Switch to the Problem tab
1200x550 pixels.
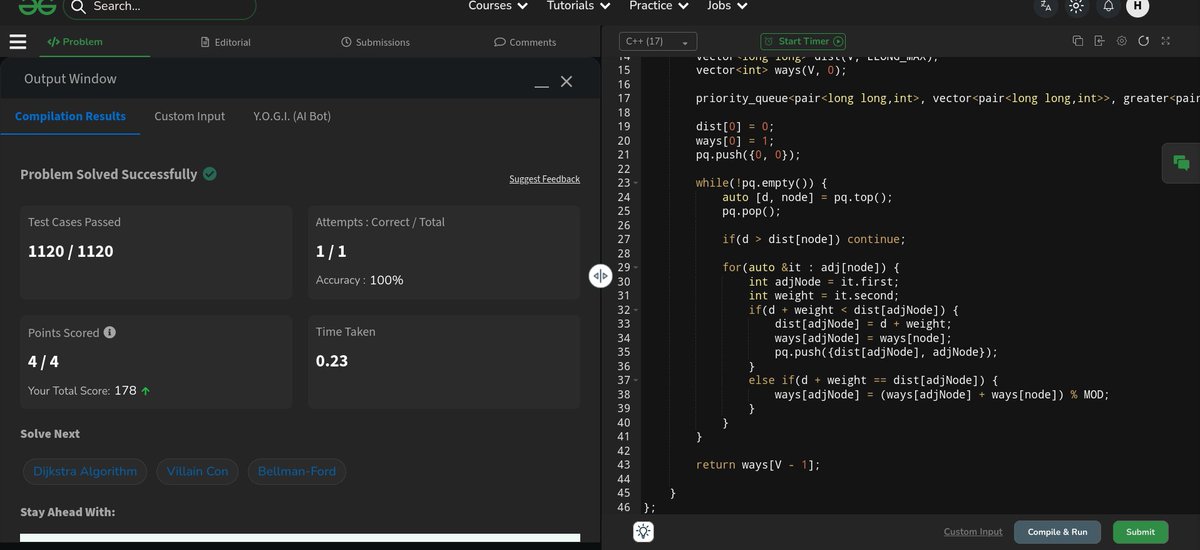point(75,42)
